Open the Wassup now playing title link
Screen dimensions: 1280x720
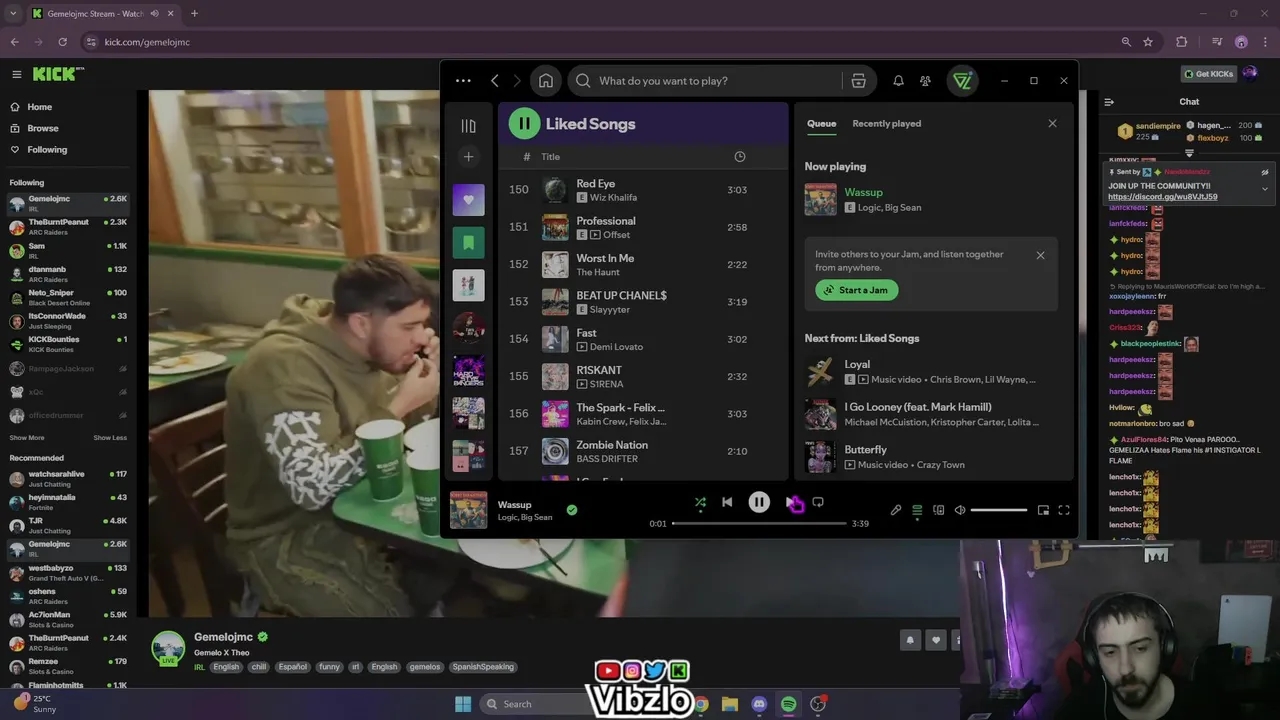863,192
